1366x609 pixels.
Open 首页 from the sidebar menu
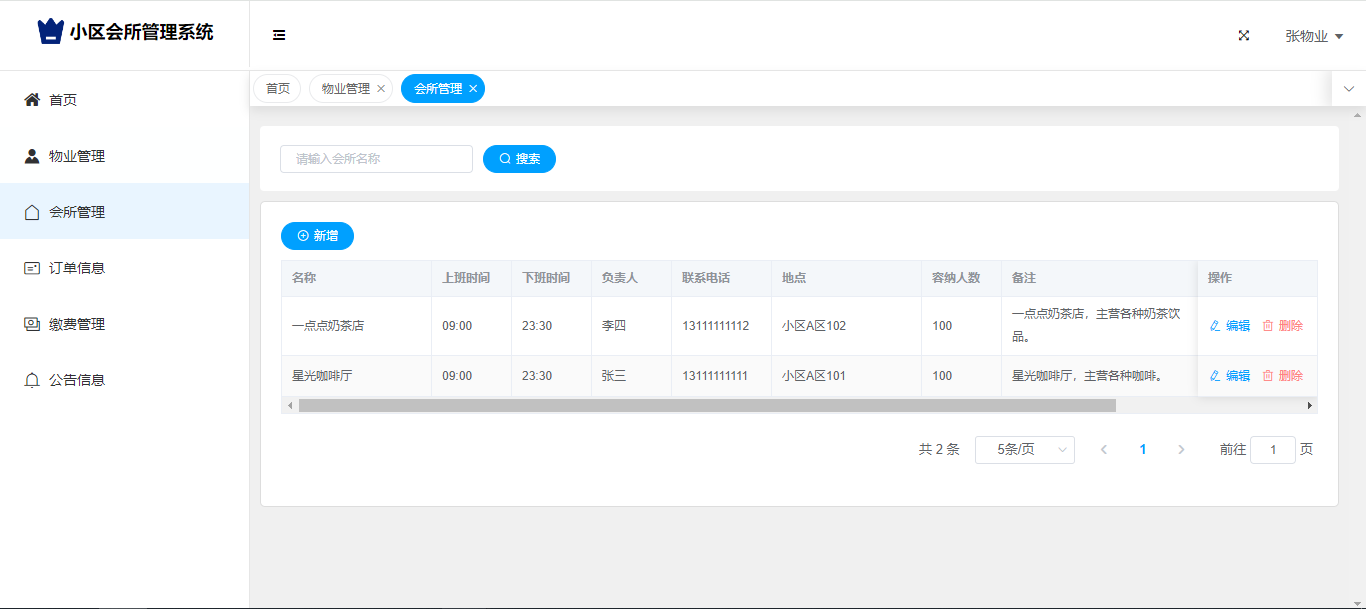point(63,100)
